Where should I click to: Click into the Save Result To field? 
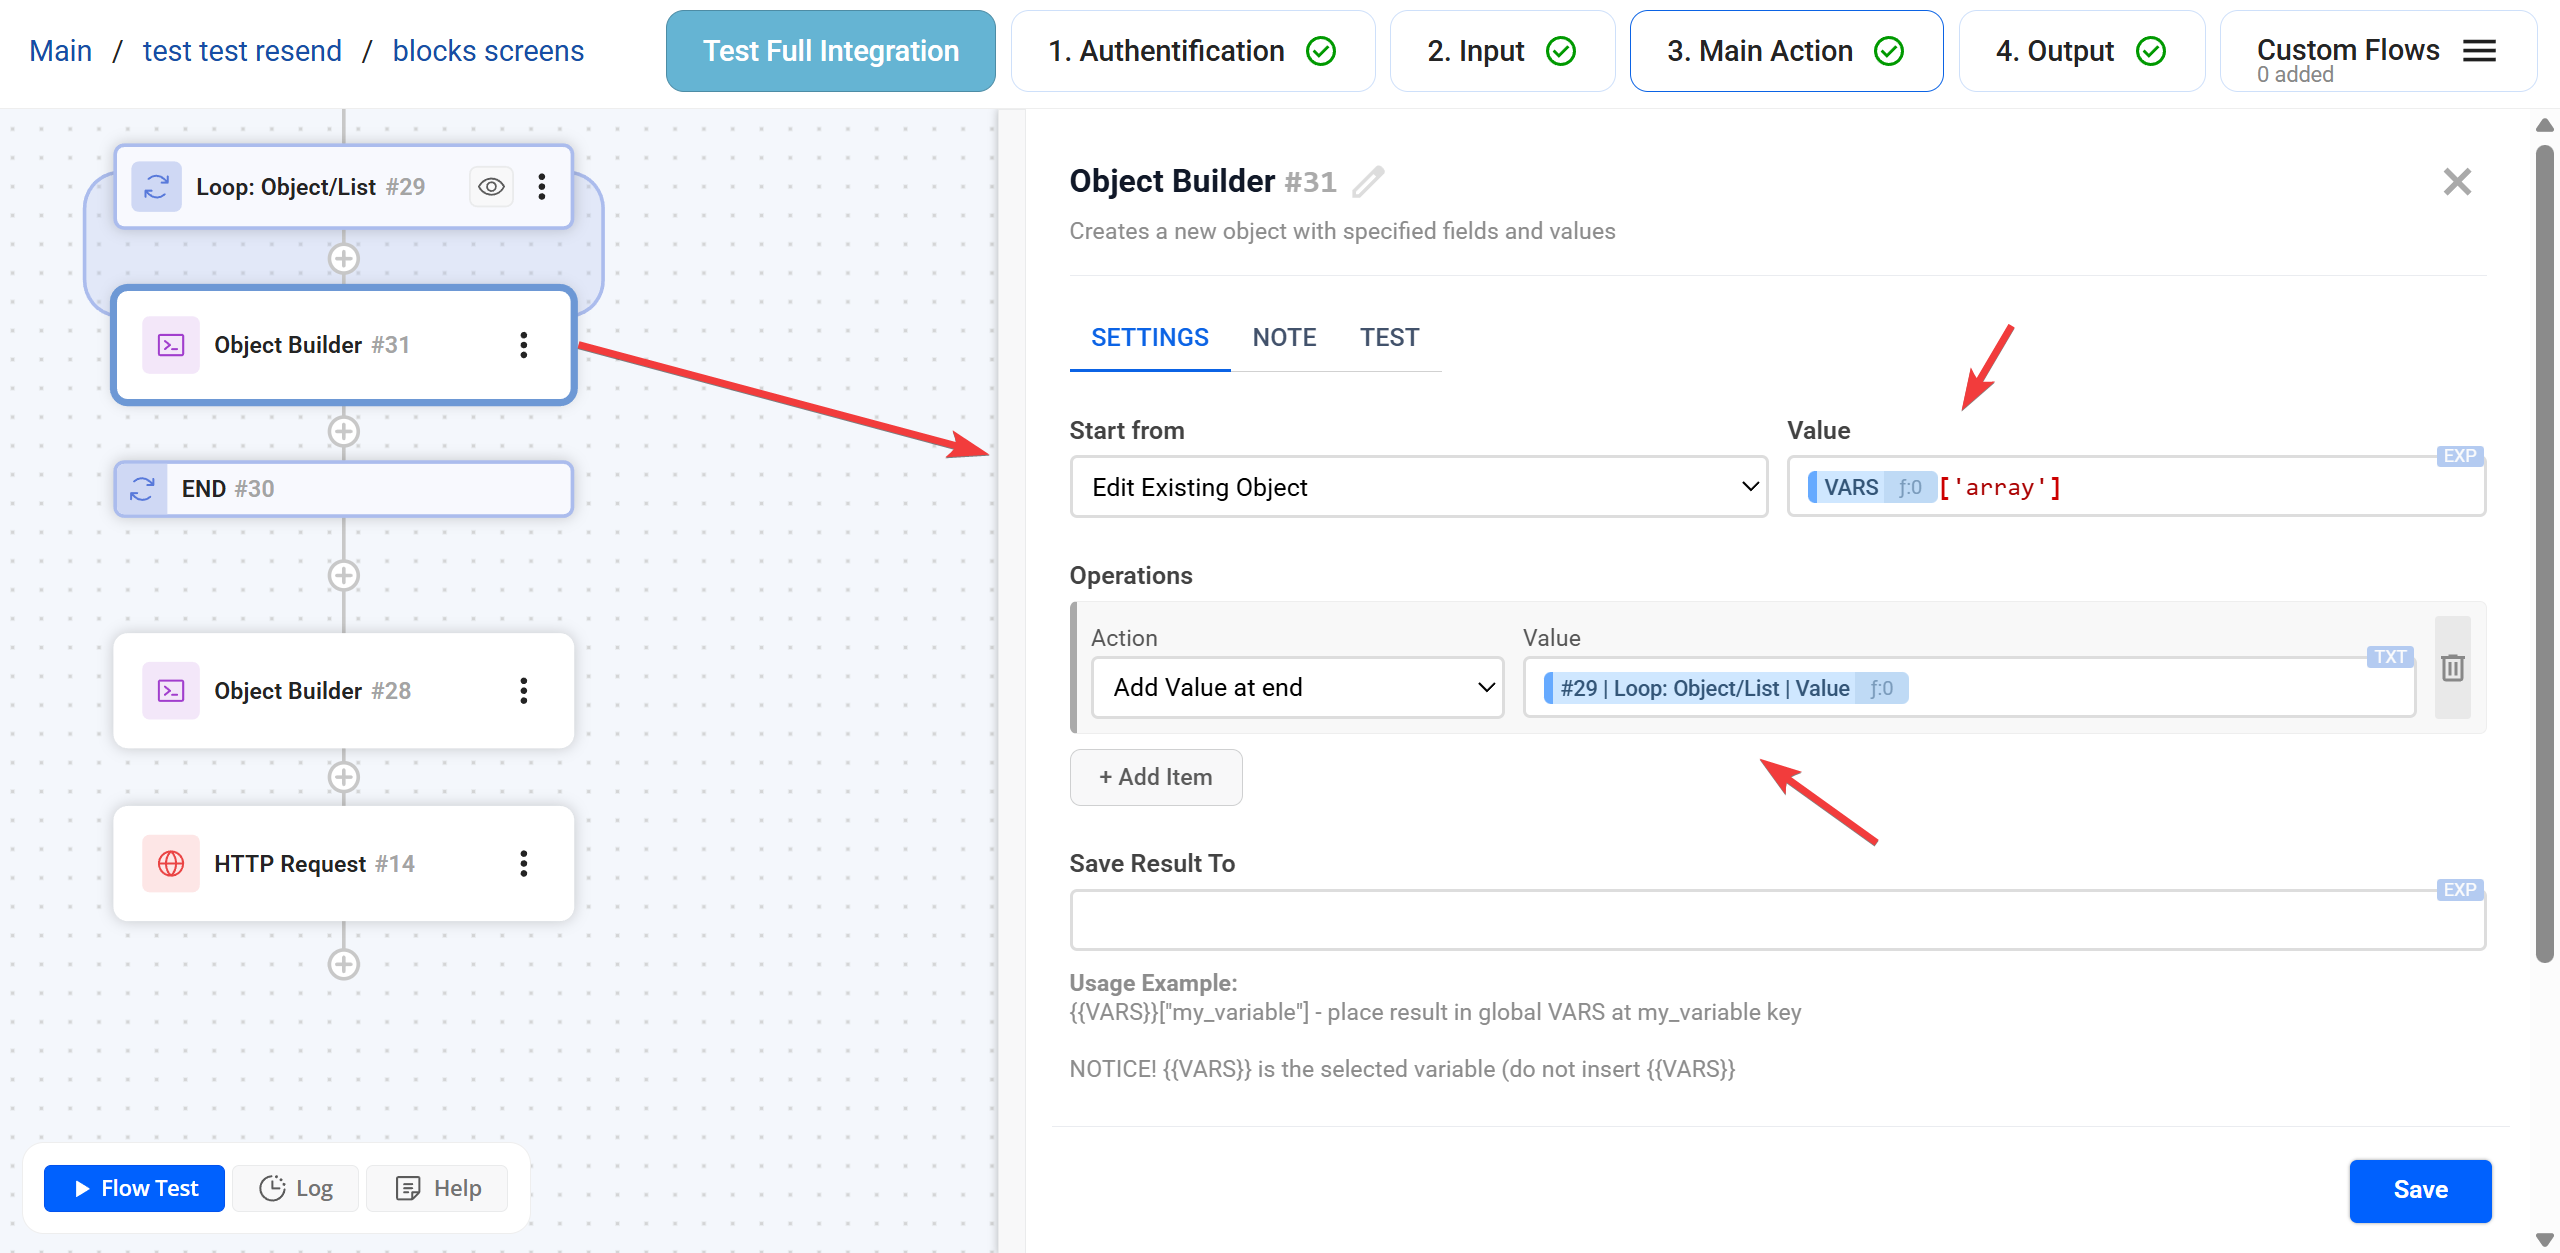pos(1776,921)
